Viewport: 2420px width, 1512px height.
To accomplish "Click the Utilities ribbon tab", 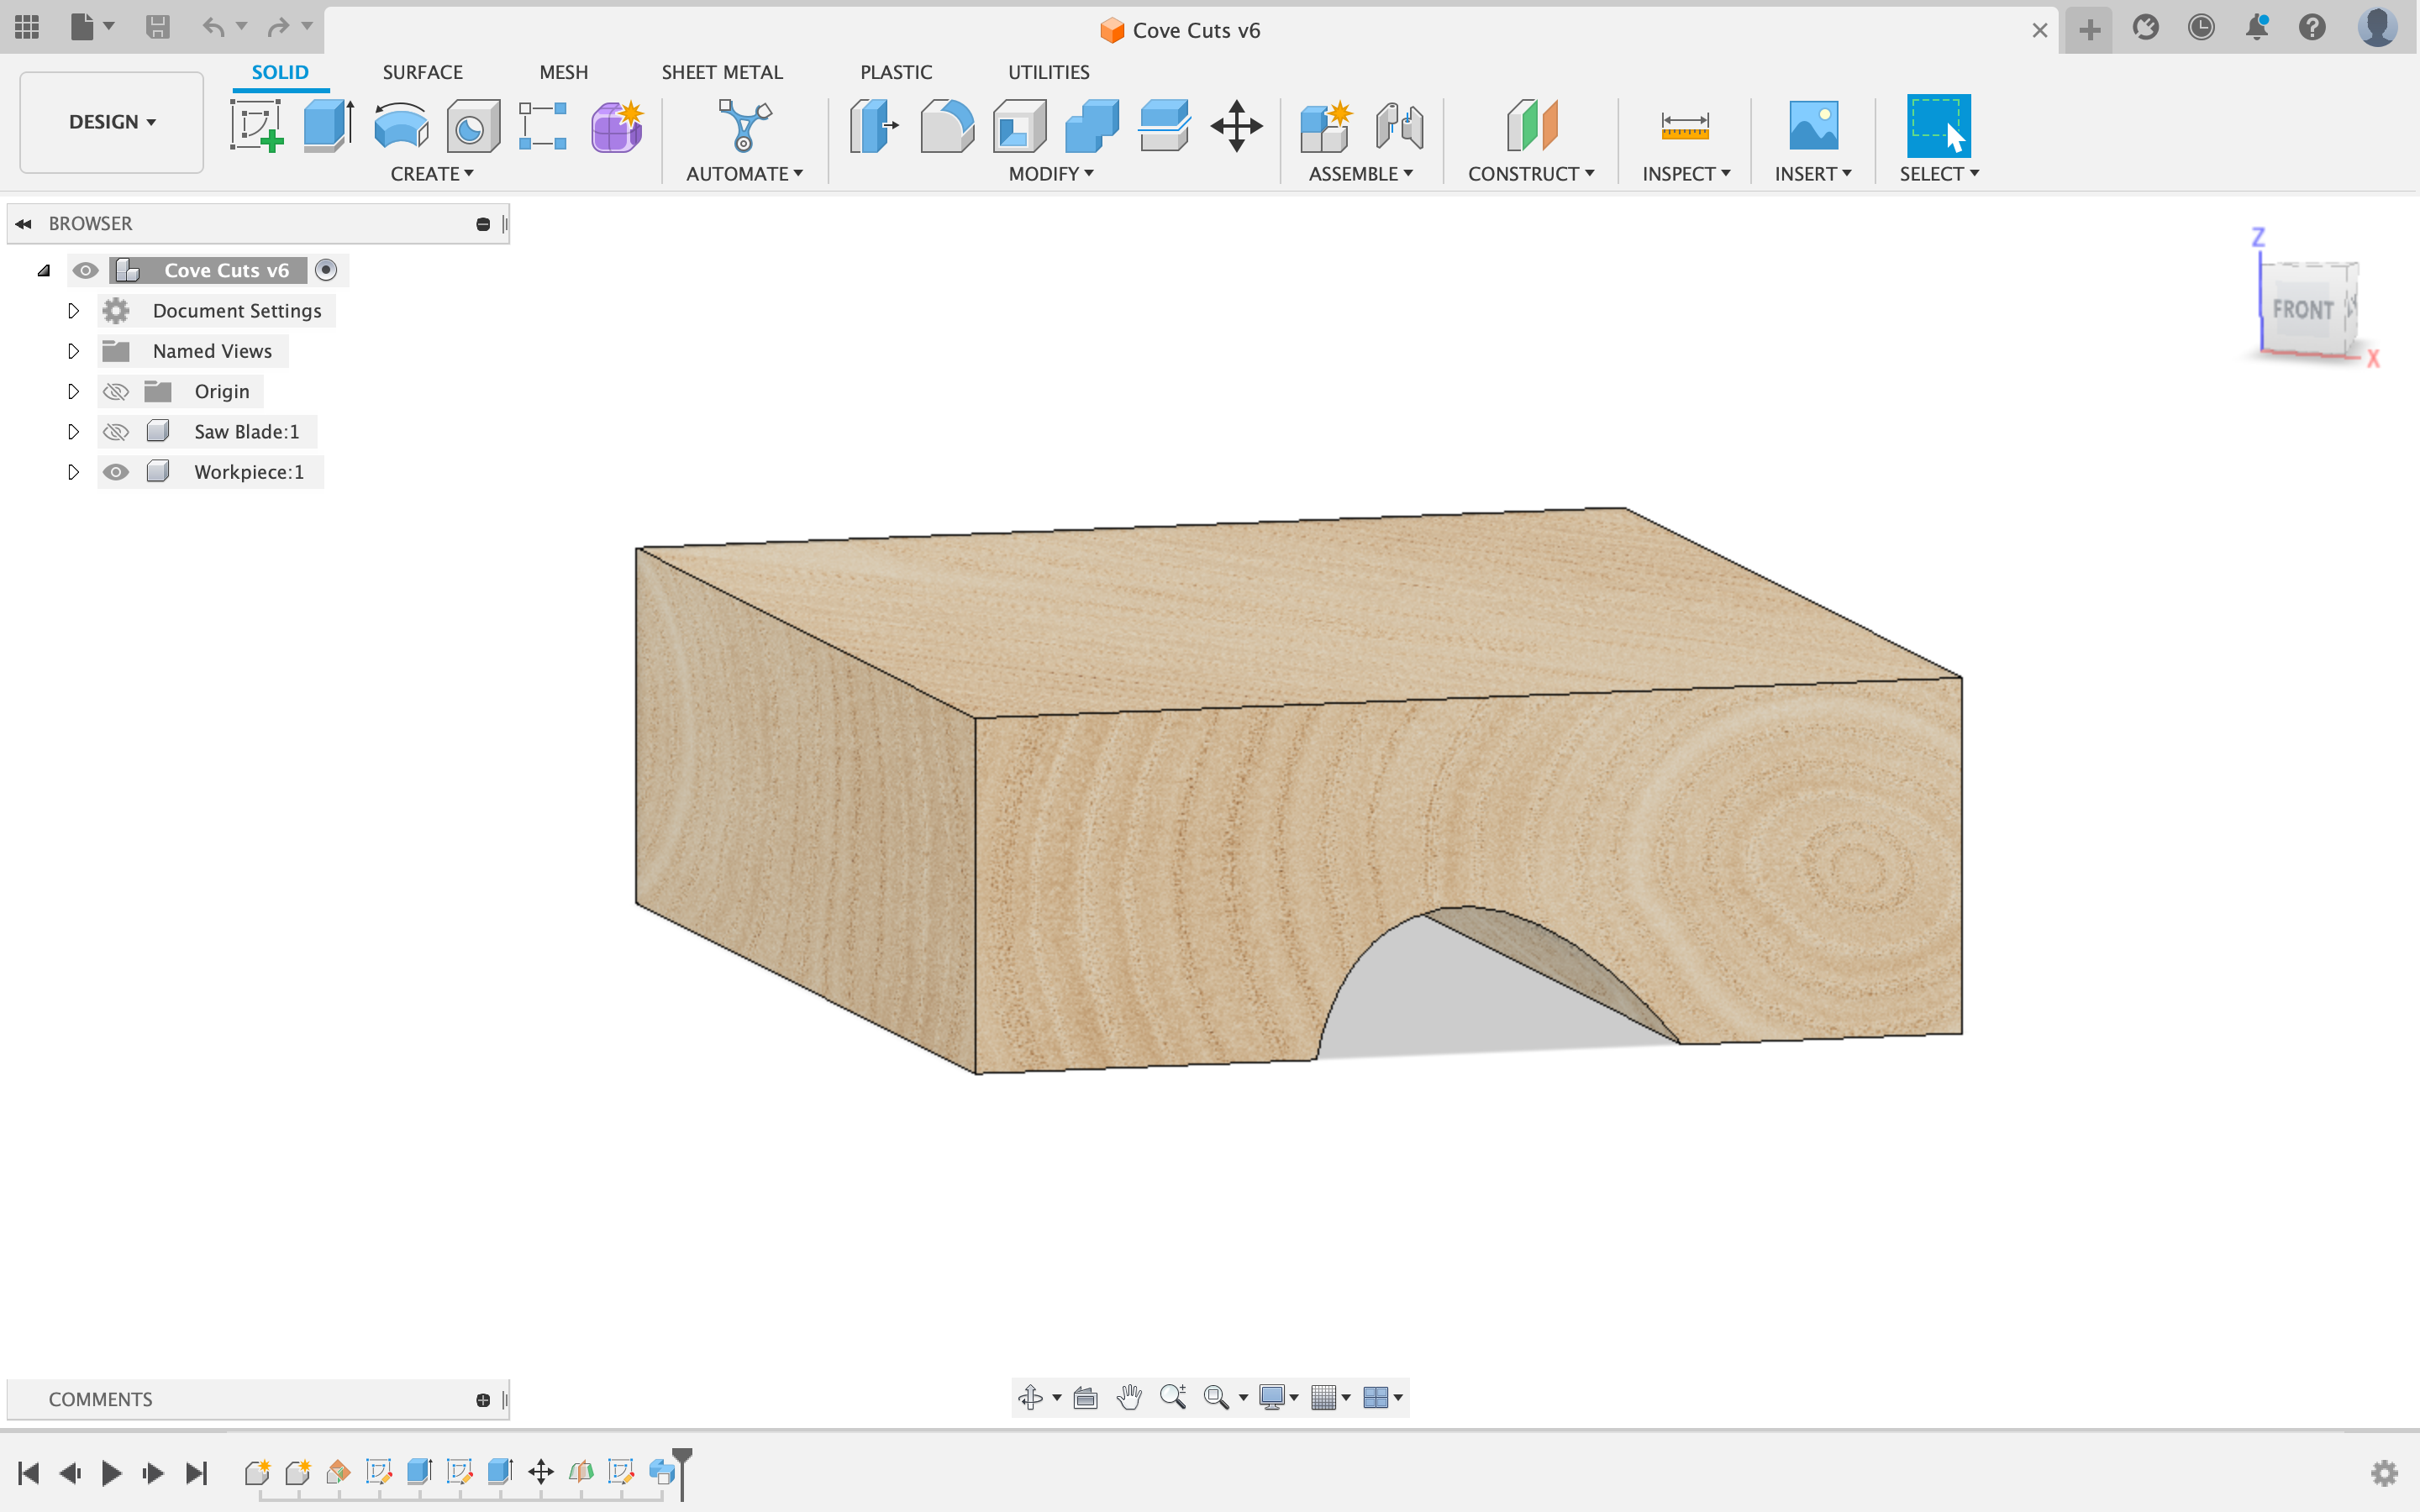I will [x=1047, y=71].
